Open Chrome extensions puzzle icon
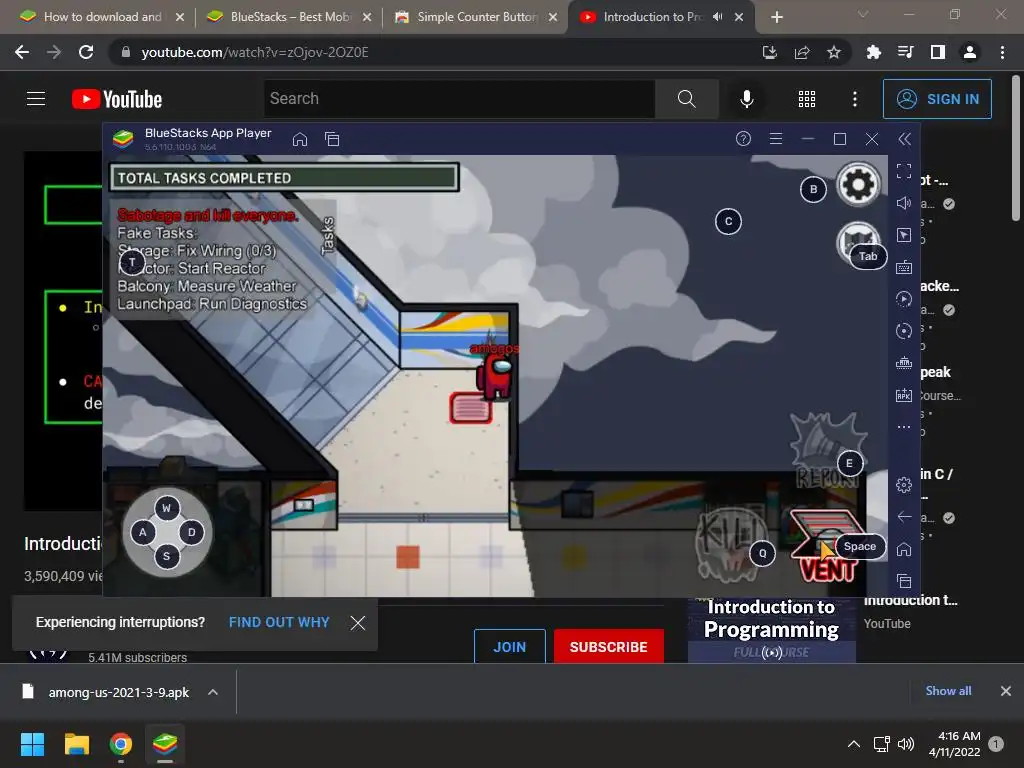The width and height of the screenshot is (1024, 768). coord(873,52)
